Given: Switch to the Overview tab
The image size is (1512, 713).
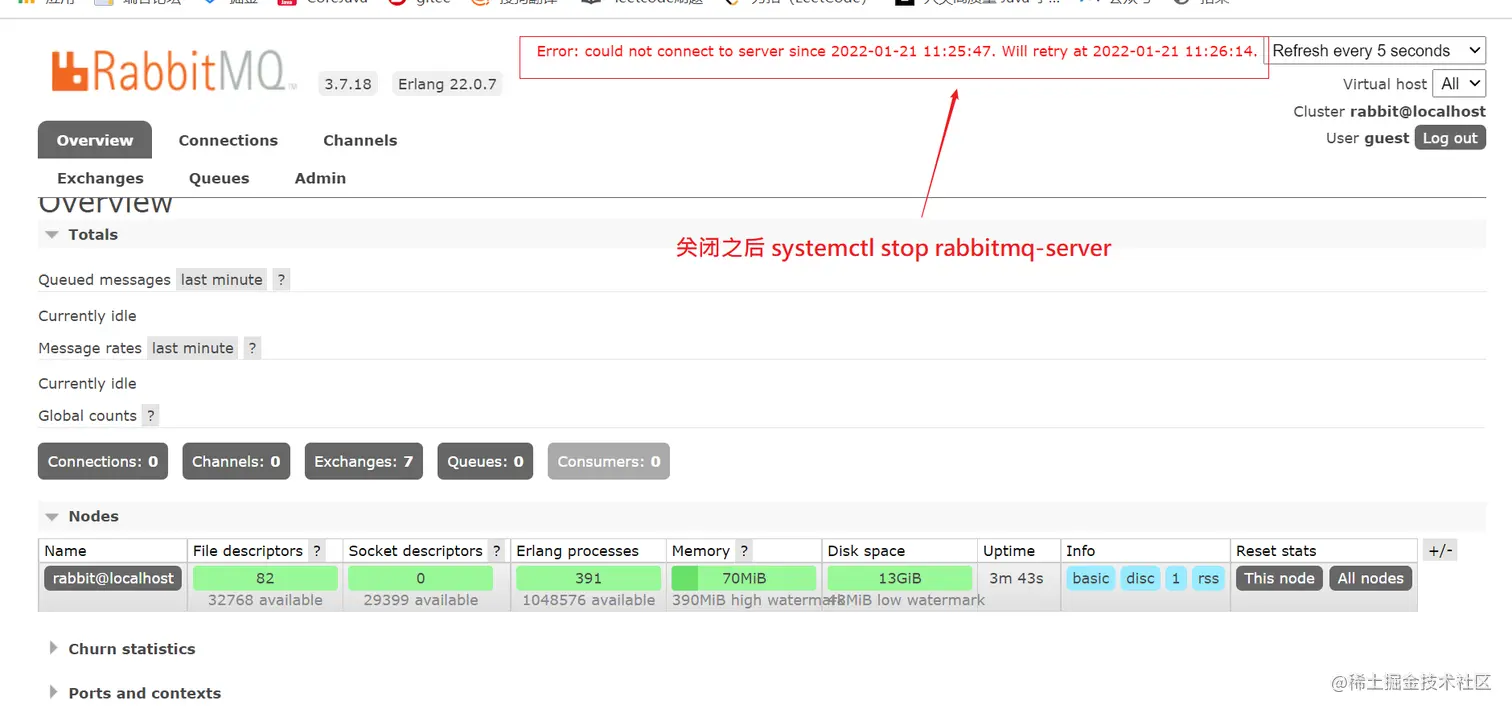Looking at the screenshot, I should coord(95,140).
